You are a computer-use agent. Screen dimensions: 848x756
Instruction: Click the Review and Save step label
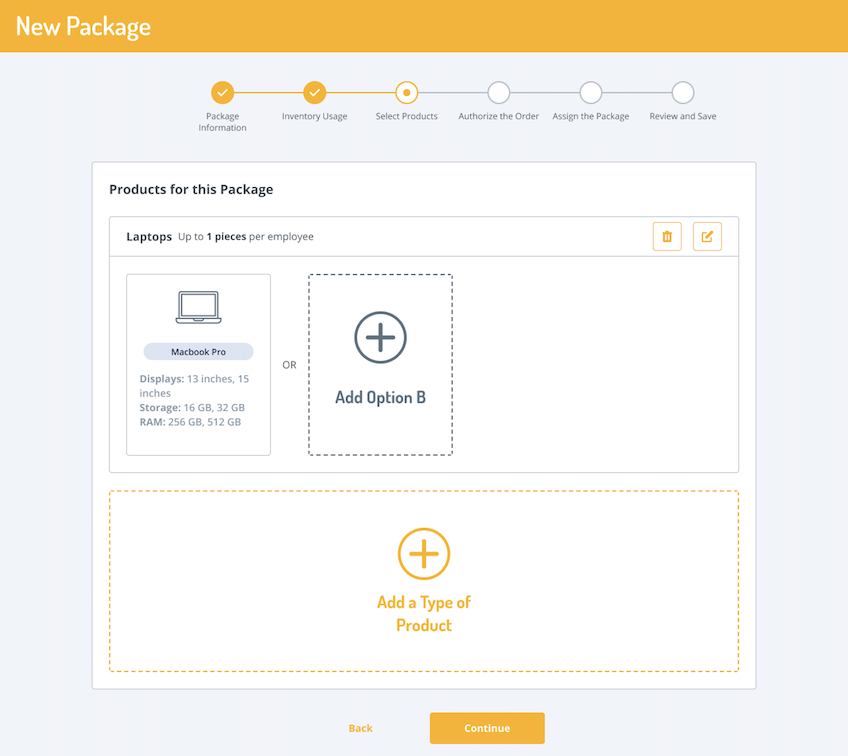point(683,117)
